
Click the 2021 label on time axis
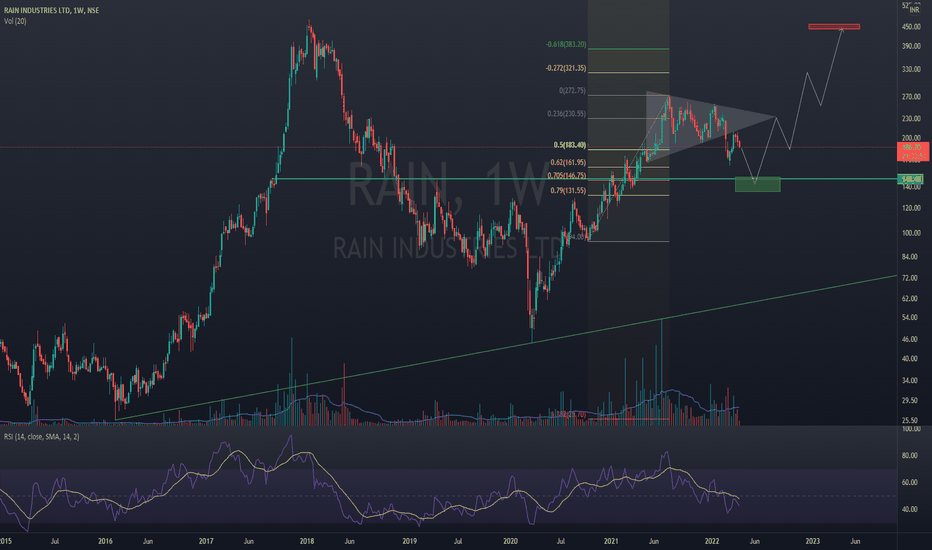611,542
